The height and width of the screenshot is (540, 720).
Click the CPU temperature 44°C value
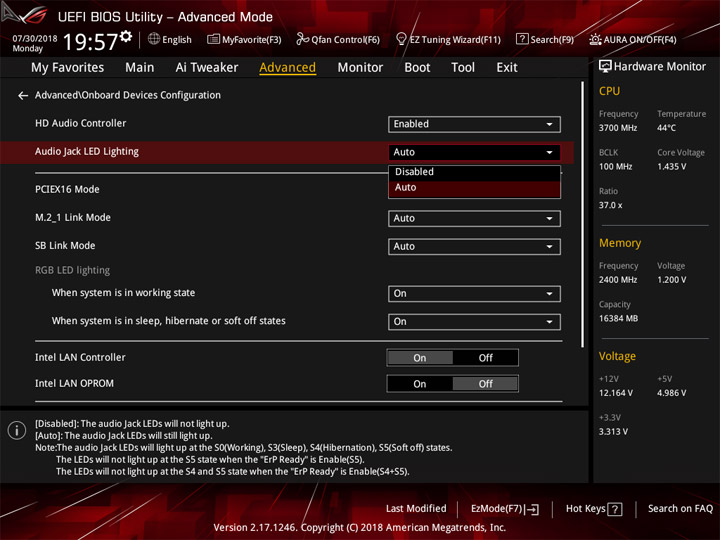(666, 128)
